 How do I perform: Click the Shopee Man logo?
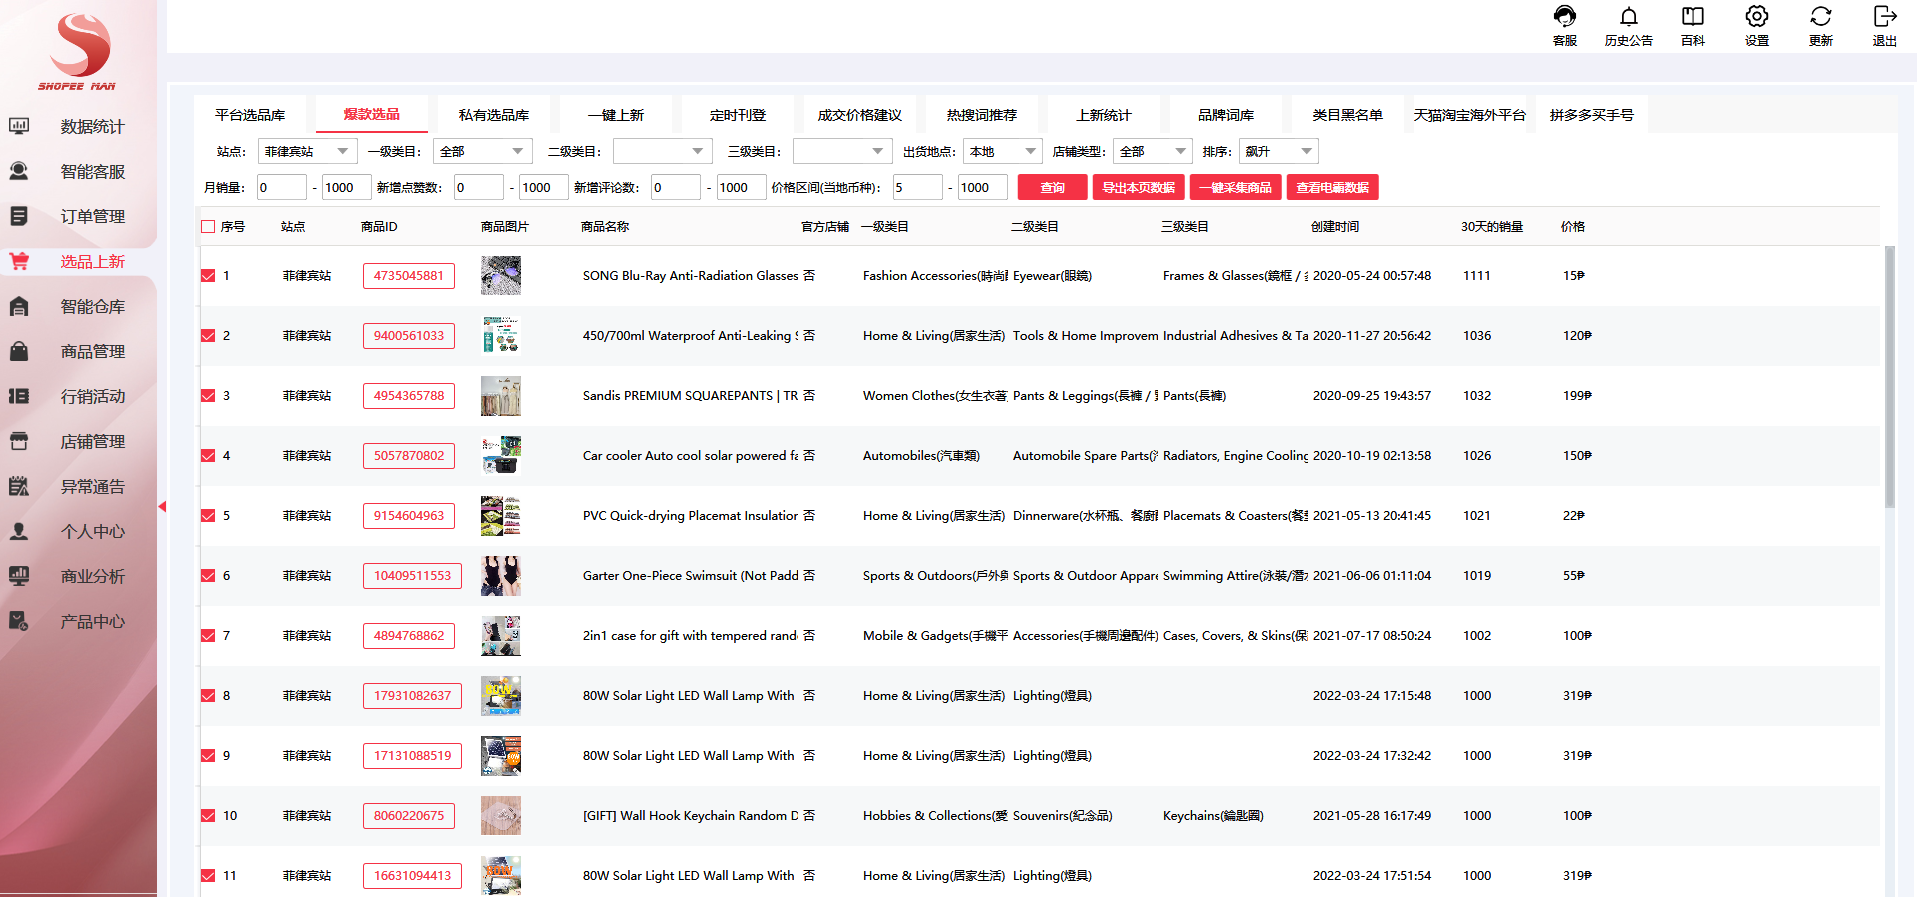[x=78, y=50]
